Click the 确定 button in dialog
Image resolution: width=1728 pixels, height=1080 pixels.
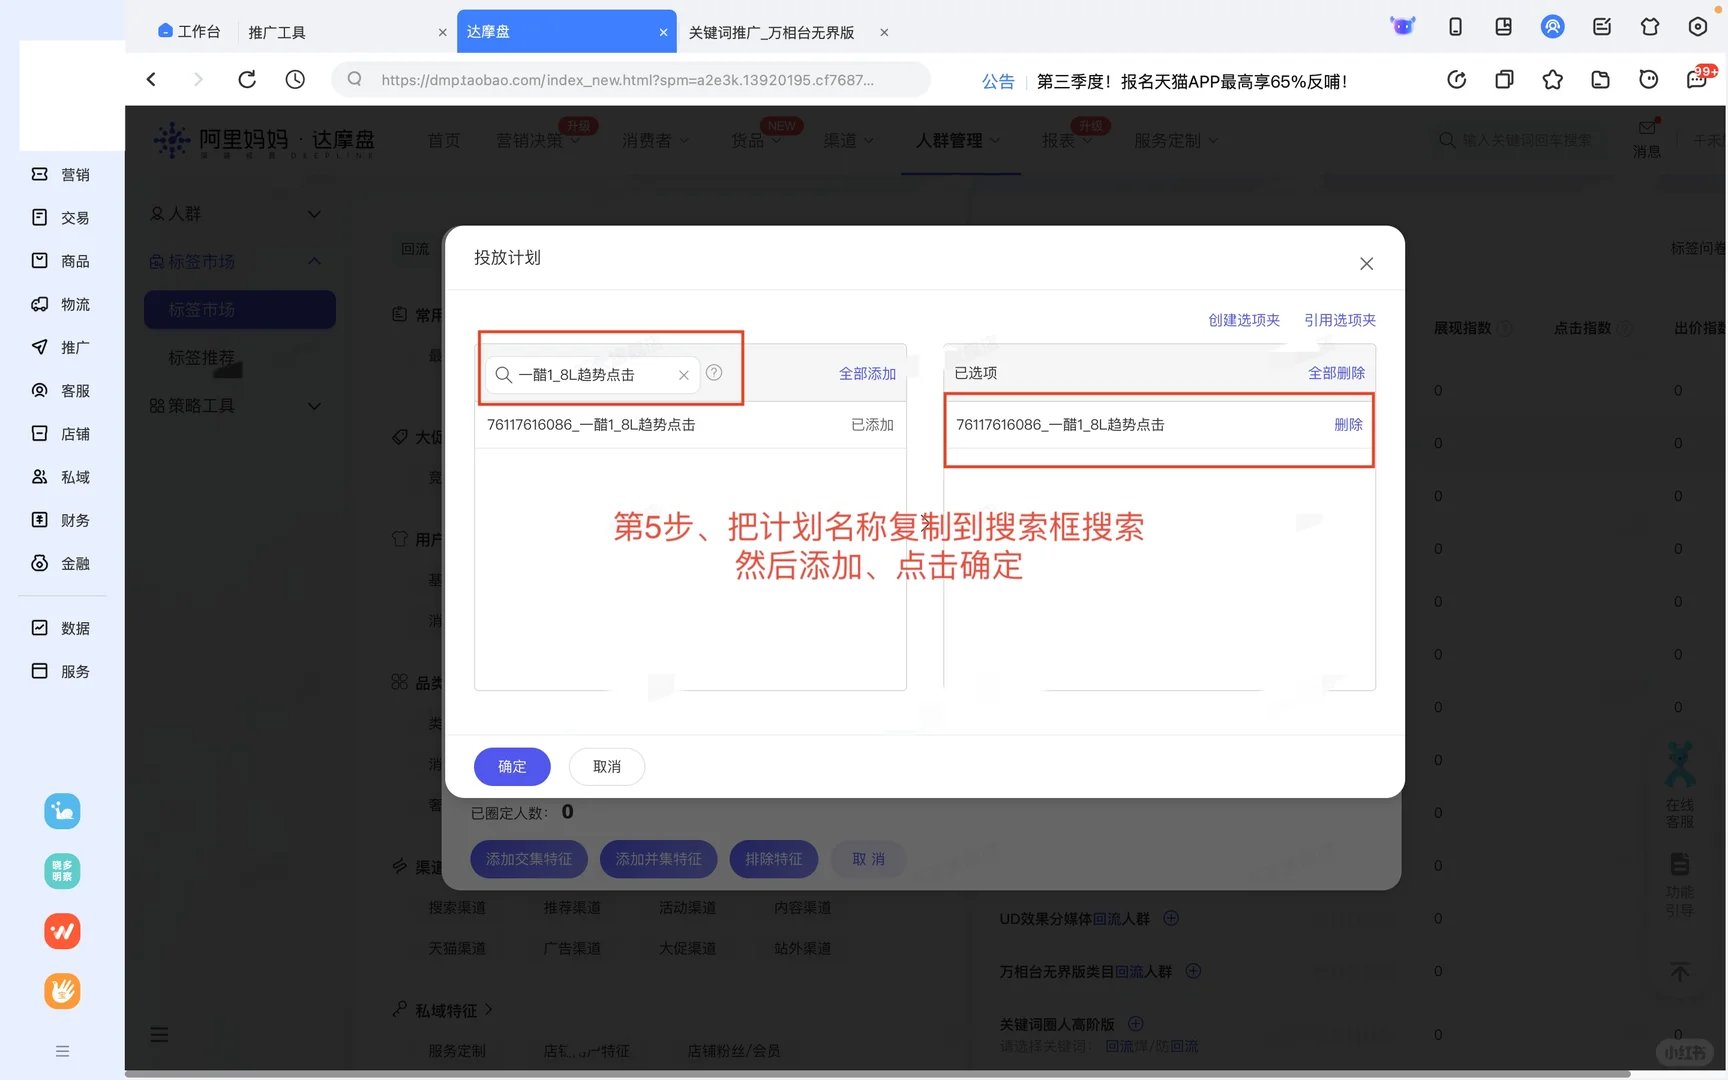pos(511,766)
